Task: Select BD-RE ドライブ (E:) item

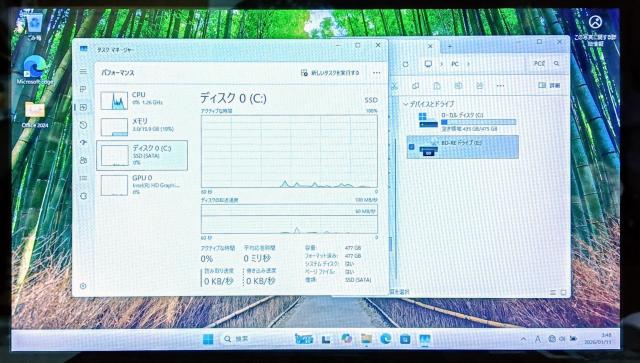Action: coord(463,147)
